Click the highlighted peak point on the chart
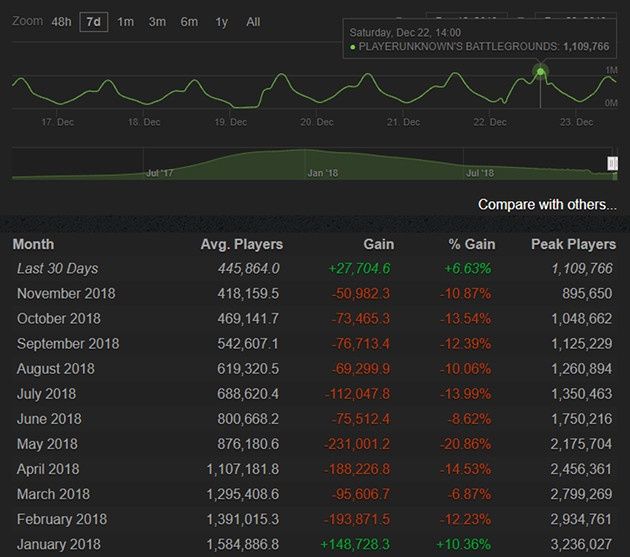Image resolution: width=630 pixels, height=557 pixels. [x=540, y=72]
